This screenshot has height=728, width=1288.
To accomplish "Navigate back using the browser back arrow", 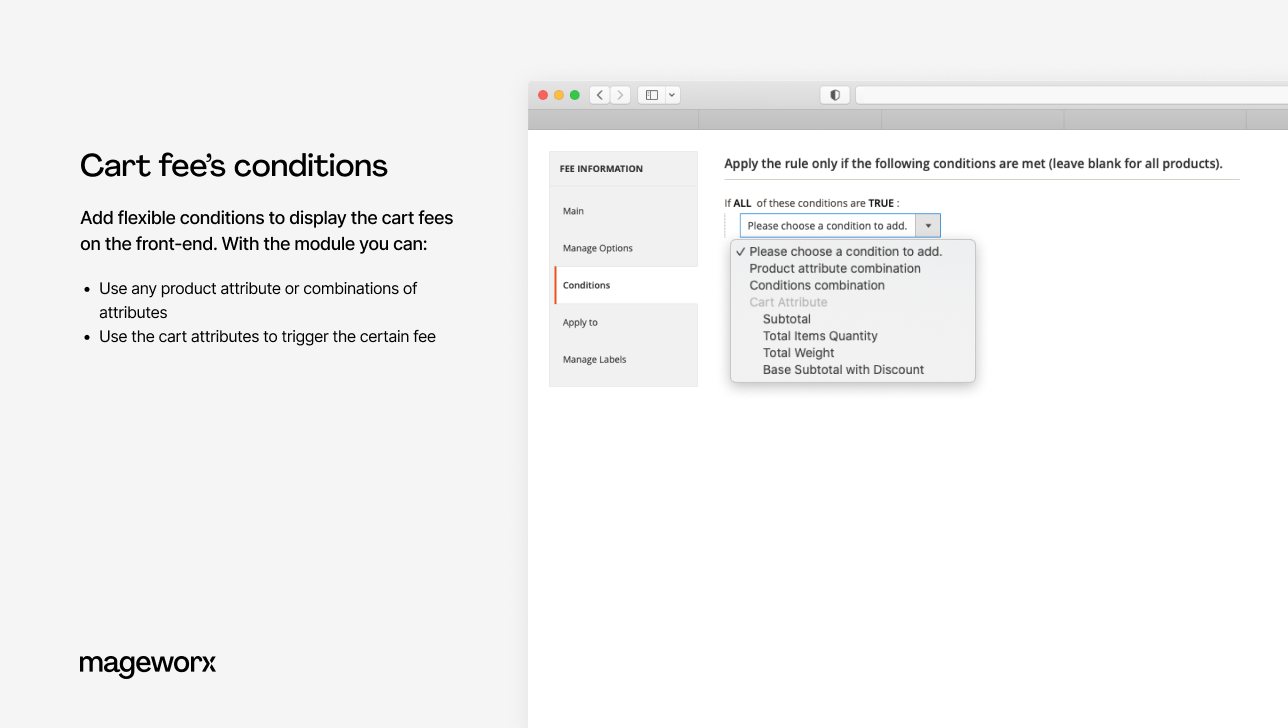I will click(599, 94).
